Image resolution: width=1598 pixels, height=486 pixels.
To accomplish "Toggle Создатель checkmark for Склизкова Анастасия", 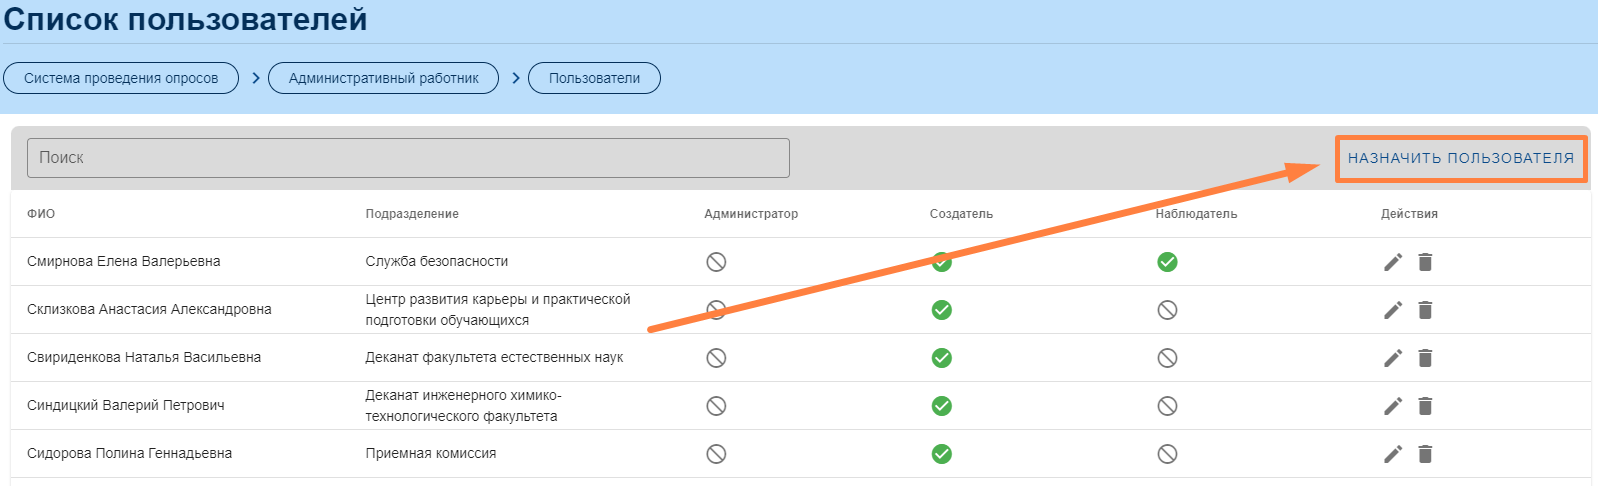I will tap(941, 310).
